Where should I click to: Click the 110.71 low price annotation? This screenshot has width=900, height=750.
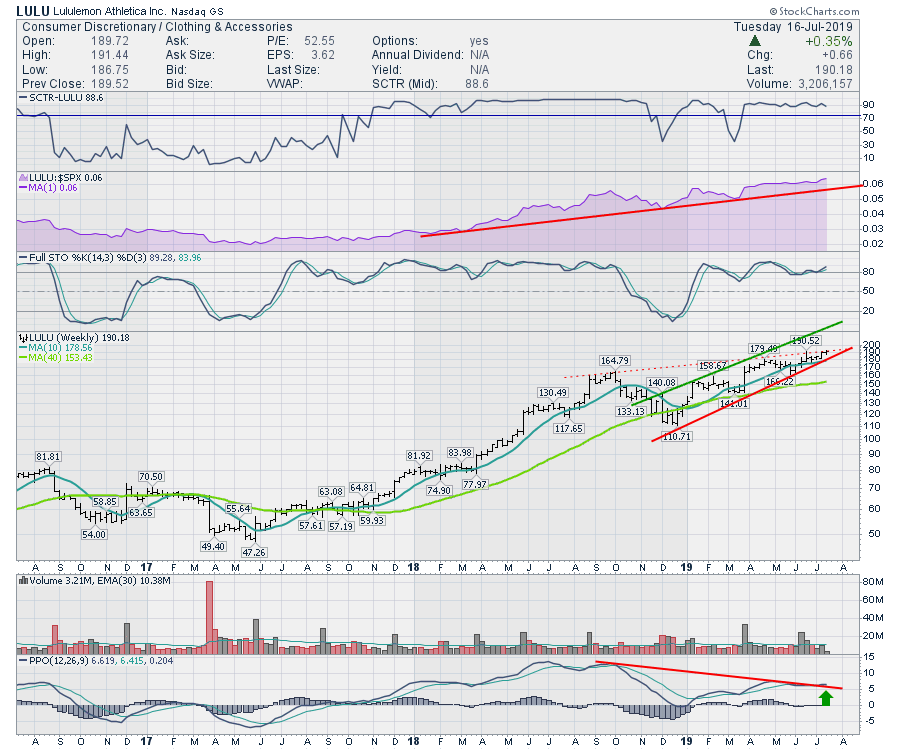[x=677, y=437]
